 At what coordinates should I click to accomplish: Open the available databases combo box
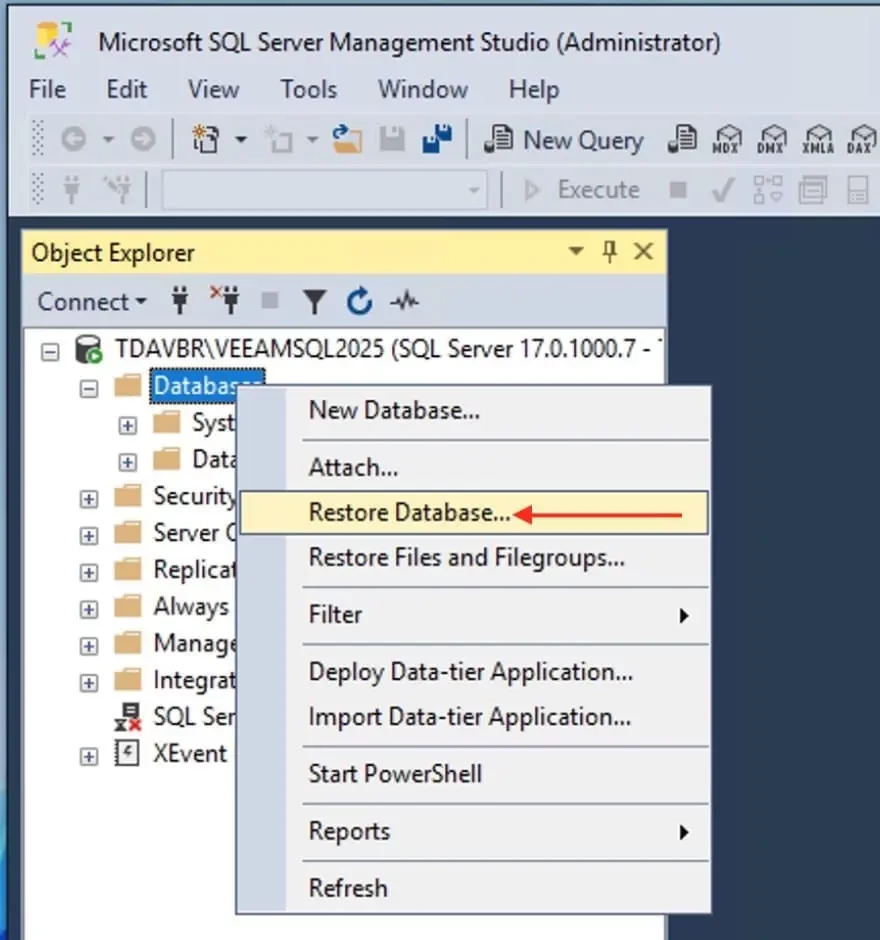point(324,190)
